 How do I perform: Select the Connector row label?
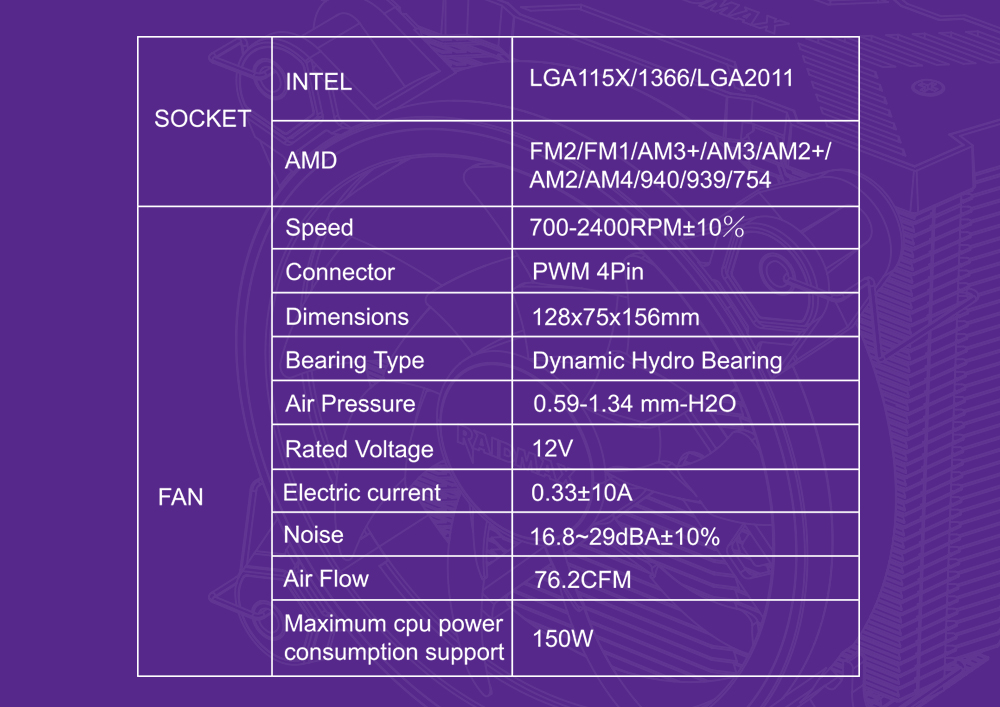[340, 273]
